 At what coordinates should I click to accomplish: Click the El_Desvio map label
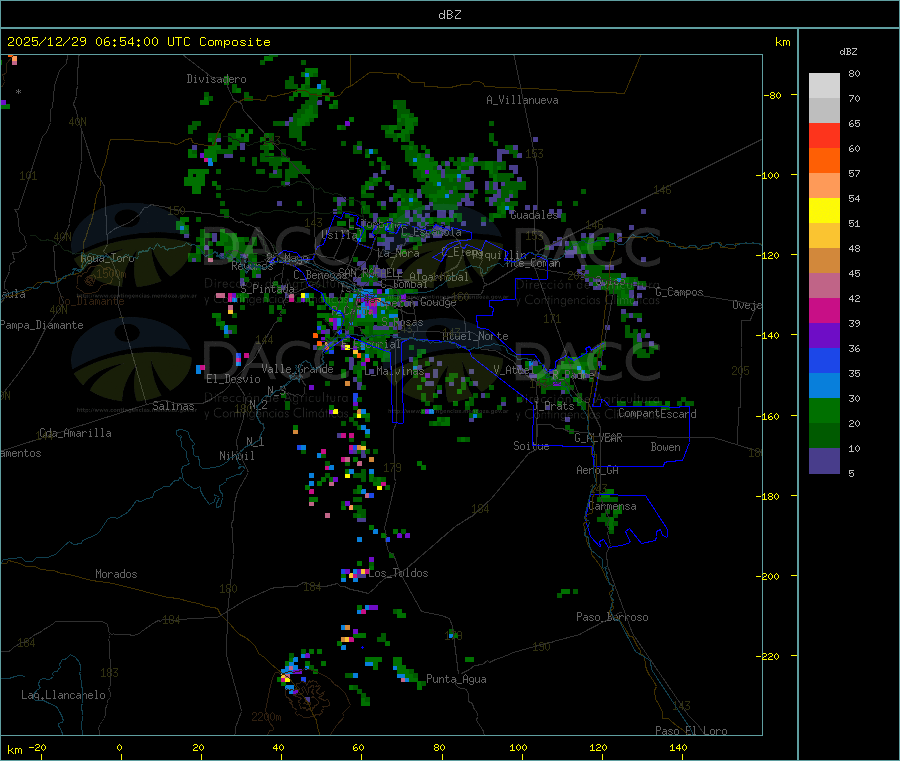pyautogui.click(x=233, y=379)
